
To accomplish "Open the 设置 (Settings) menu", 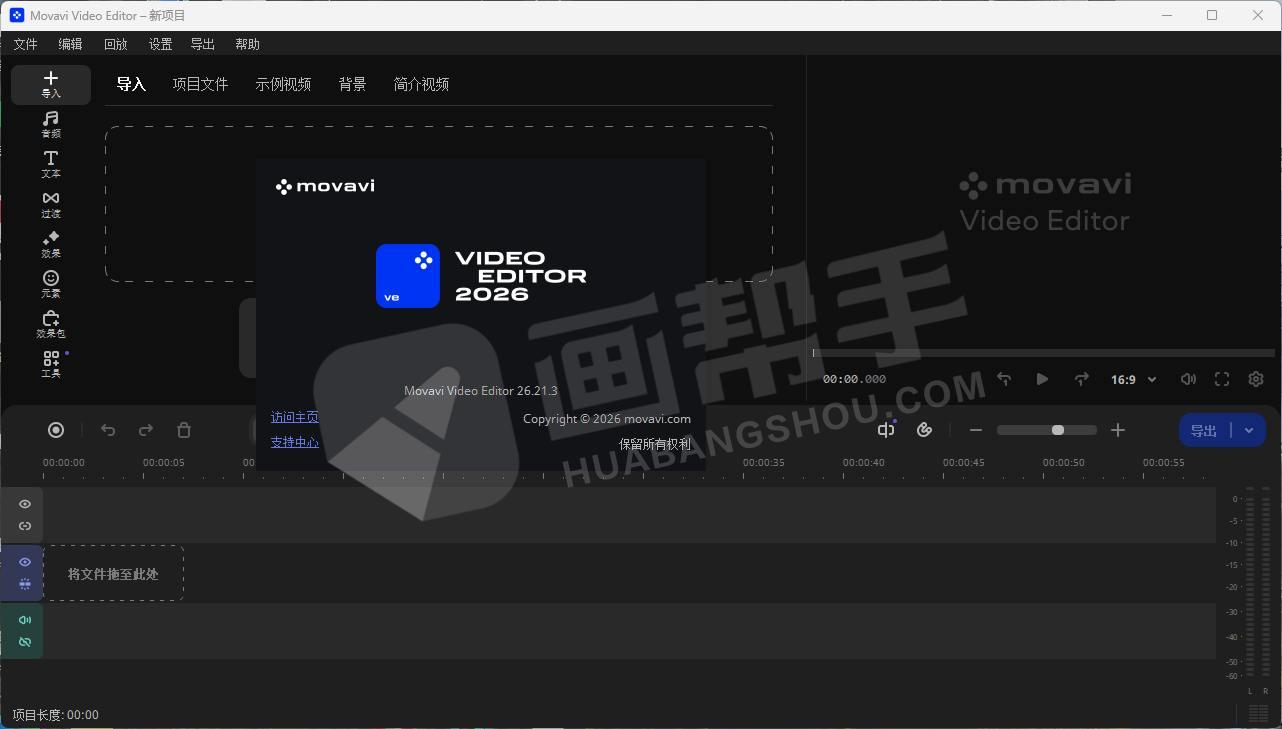I will click(x=160, y=44).
